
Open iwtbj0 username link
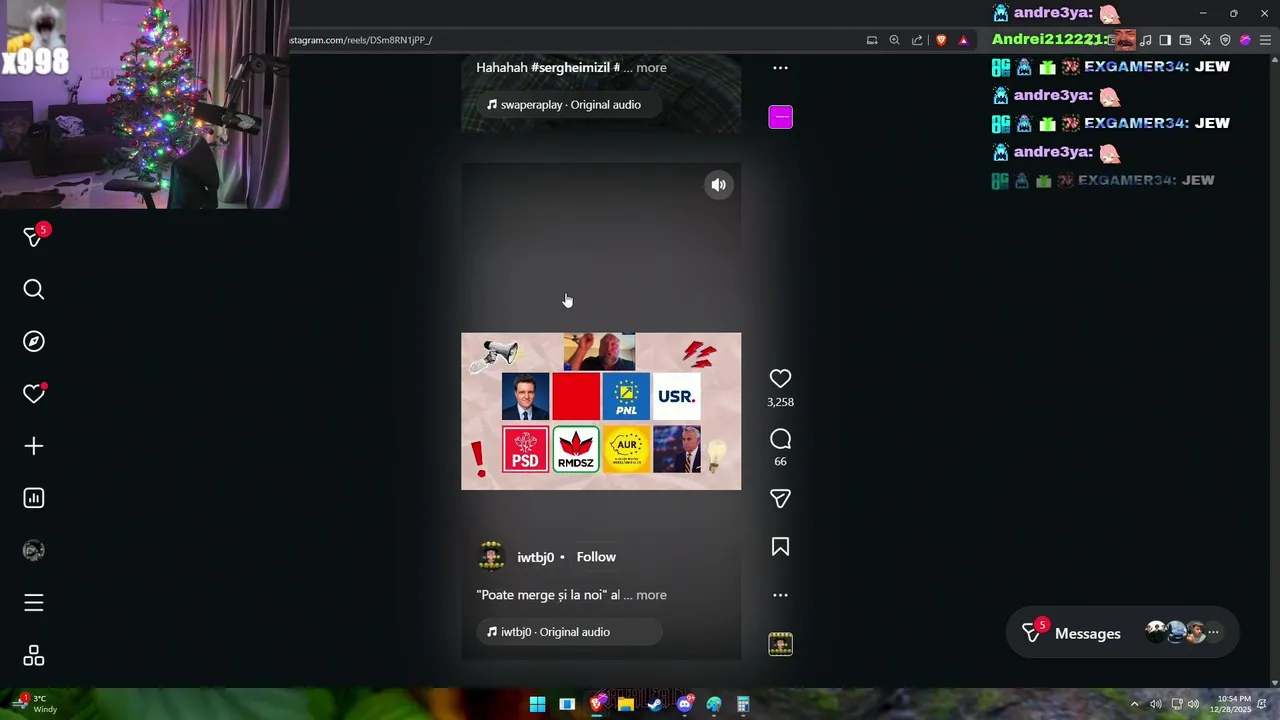535,557
